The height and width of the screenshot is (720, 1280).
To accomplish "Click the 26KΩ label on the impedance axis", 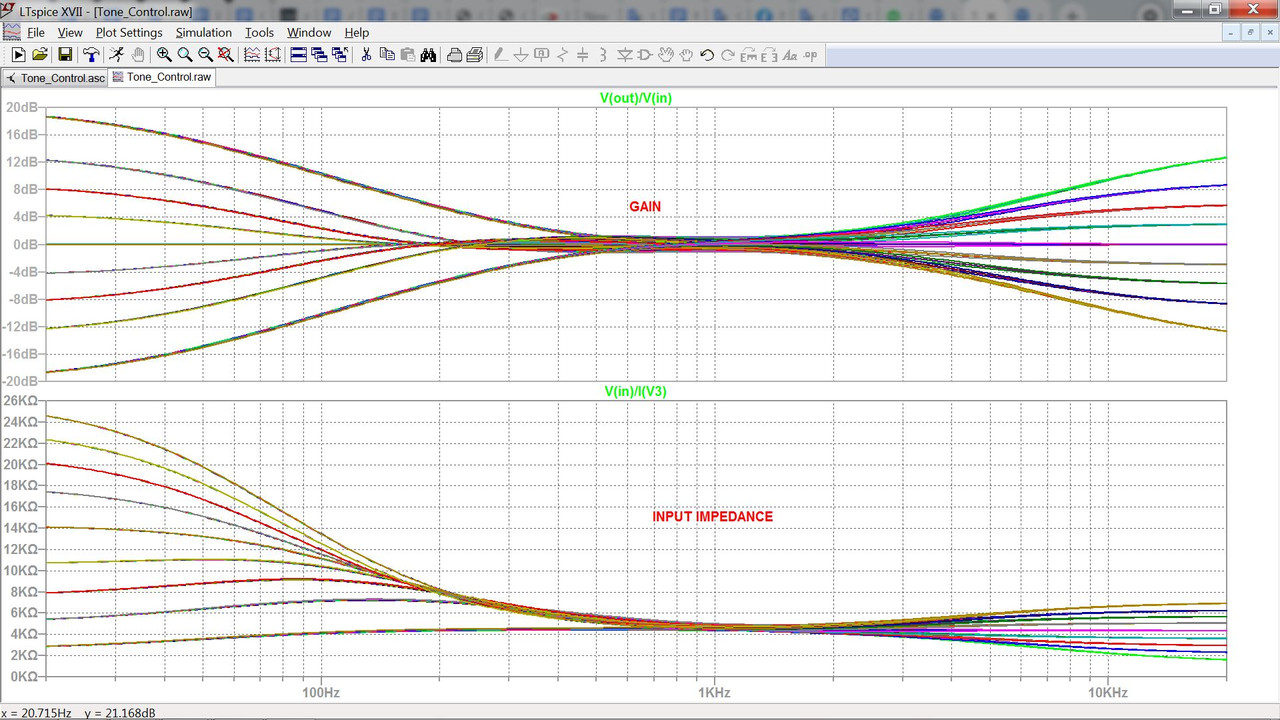I will (22, 401).
